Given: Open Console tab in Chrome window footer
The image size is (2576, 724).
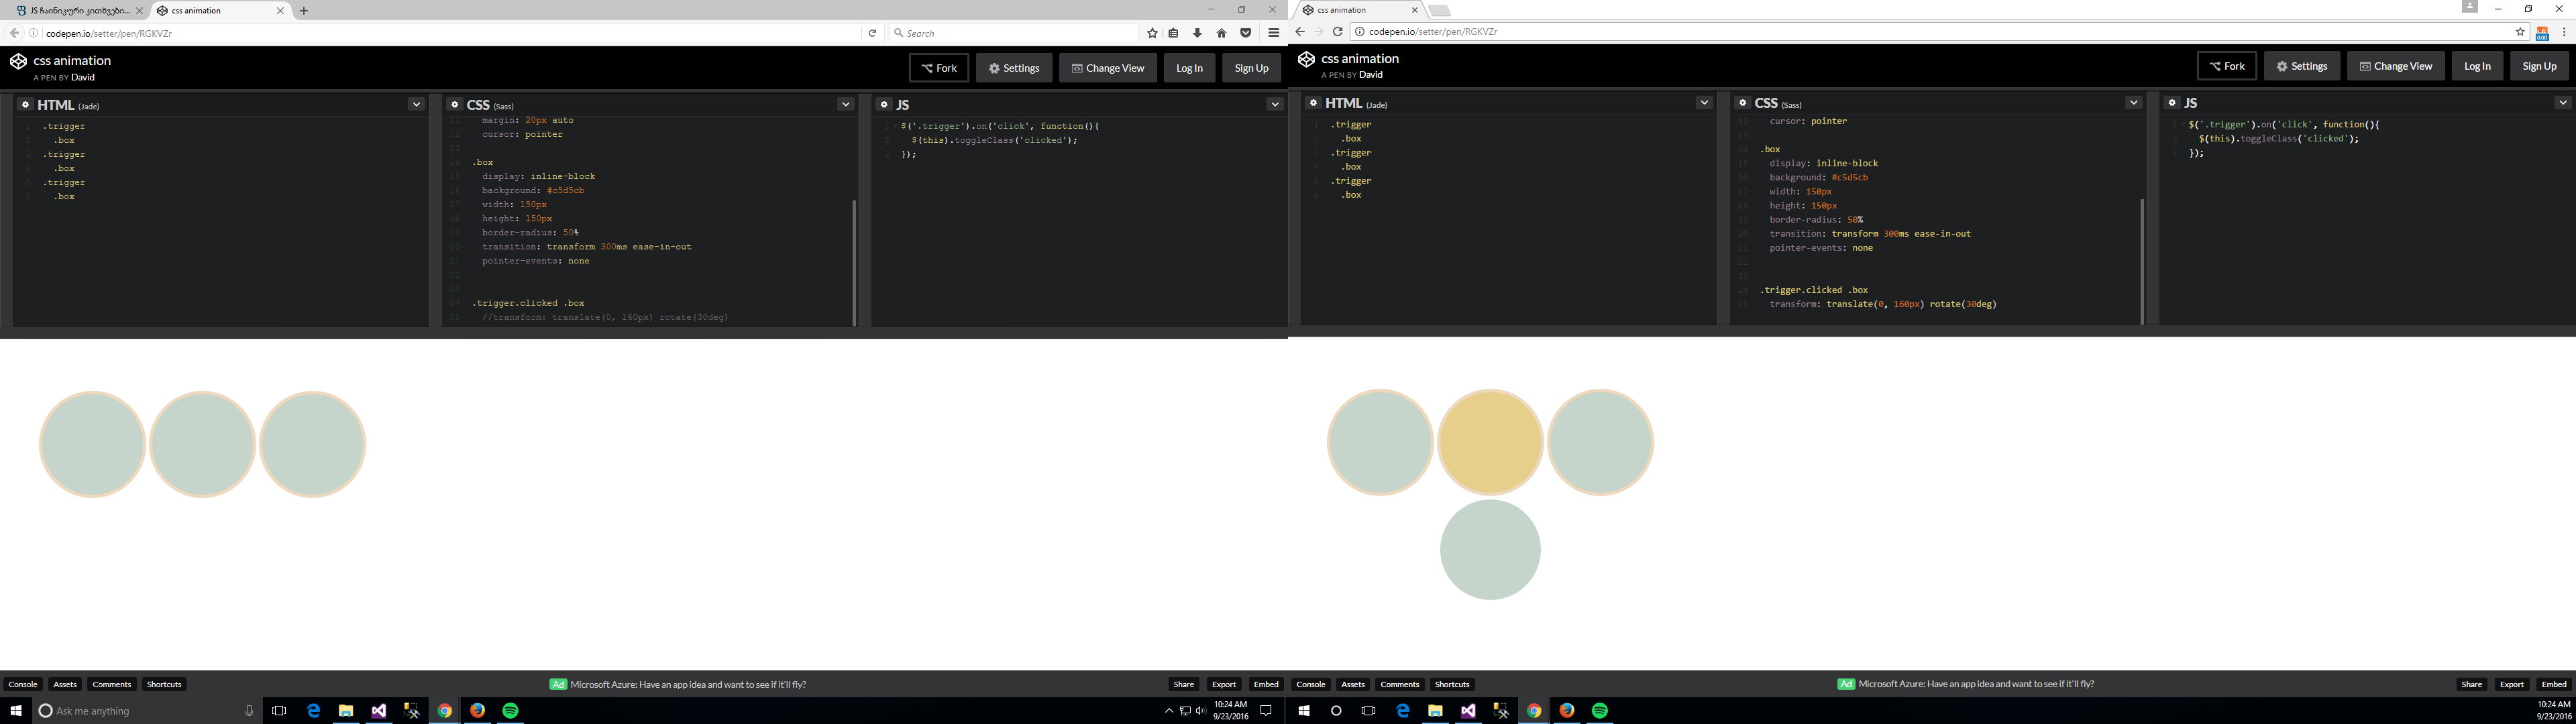Looking at the screenshot, I should (x=1310, y=684).
